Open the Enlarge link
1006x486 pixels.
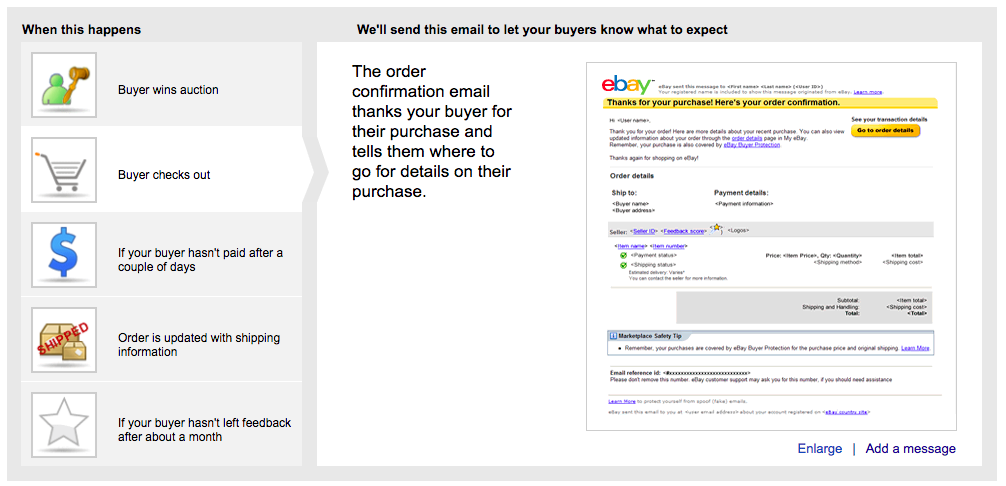[819, 449]
